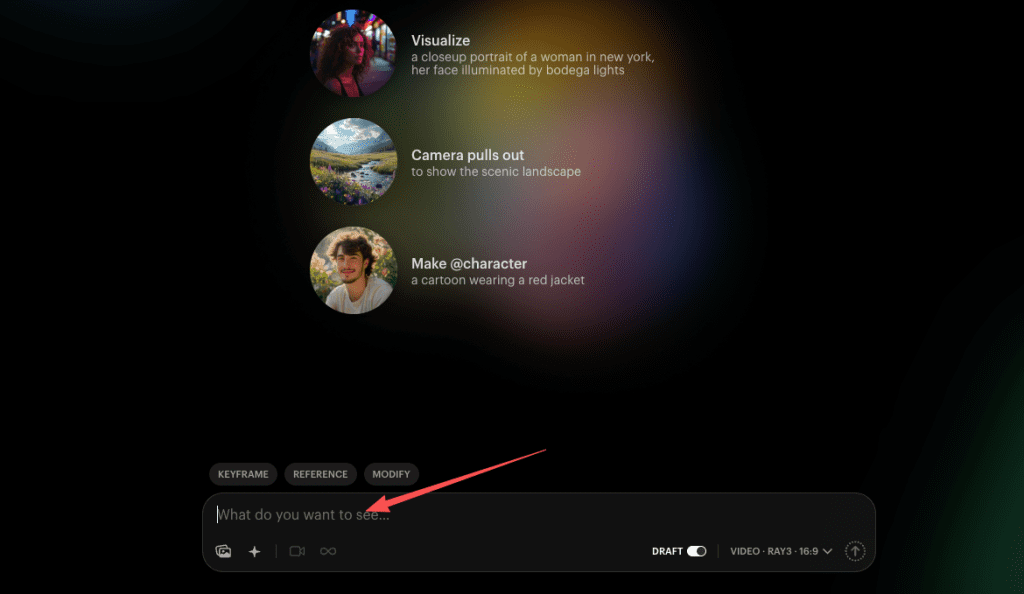Open the VIDEO · RAY3 · 16:9 dropdown
The width and height of the screenshot is (1024, 594).
coord(775,551)
